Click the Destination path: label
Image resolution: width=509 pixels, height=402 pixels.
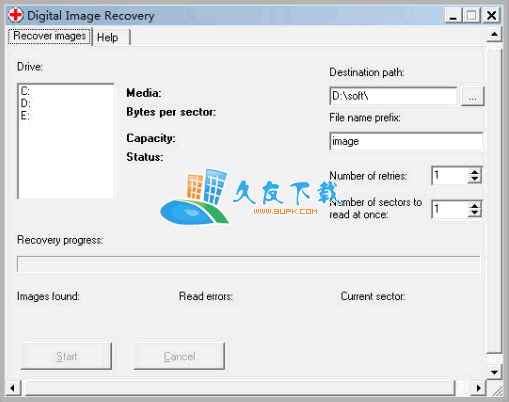pyautogui.click(x=367, y=72)
